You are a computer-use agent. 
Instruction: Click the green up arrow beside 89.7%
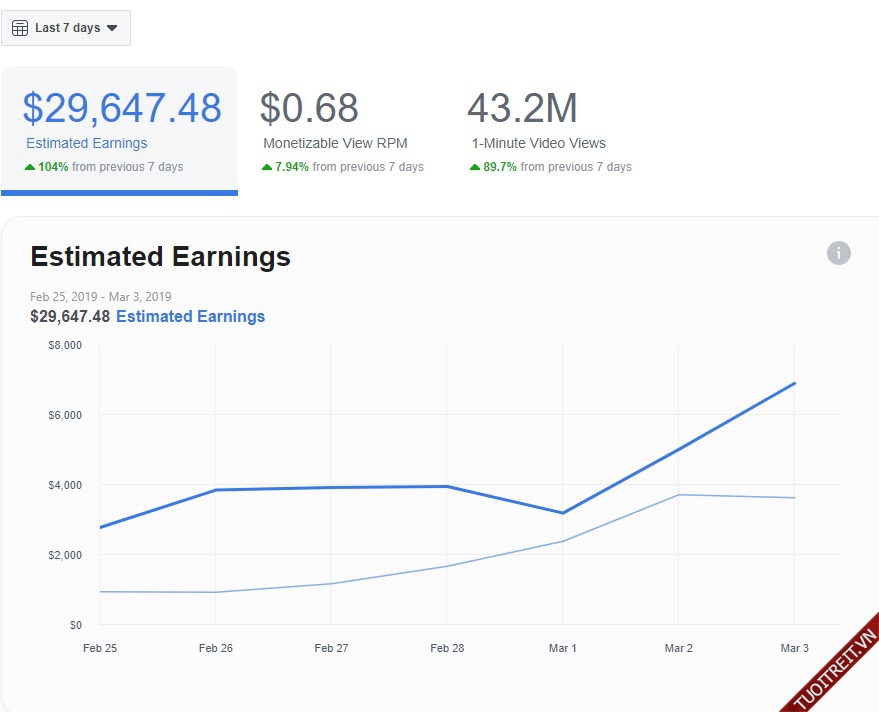(475, 167)
